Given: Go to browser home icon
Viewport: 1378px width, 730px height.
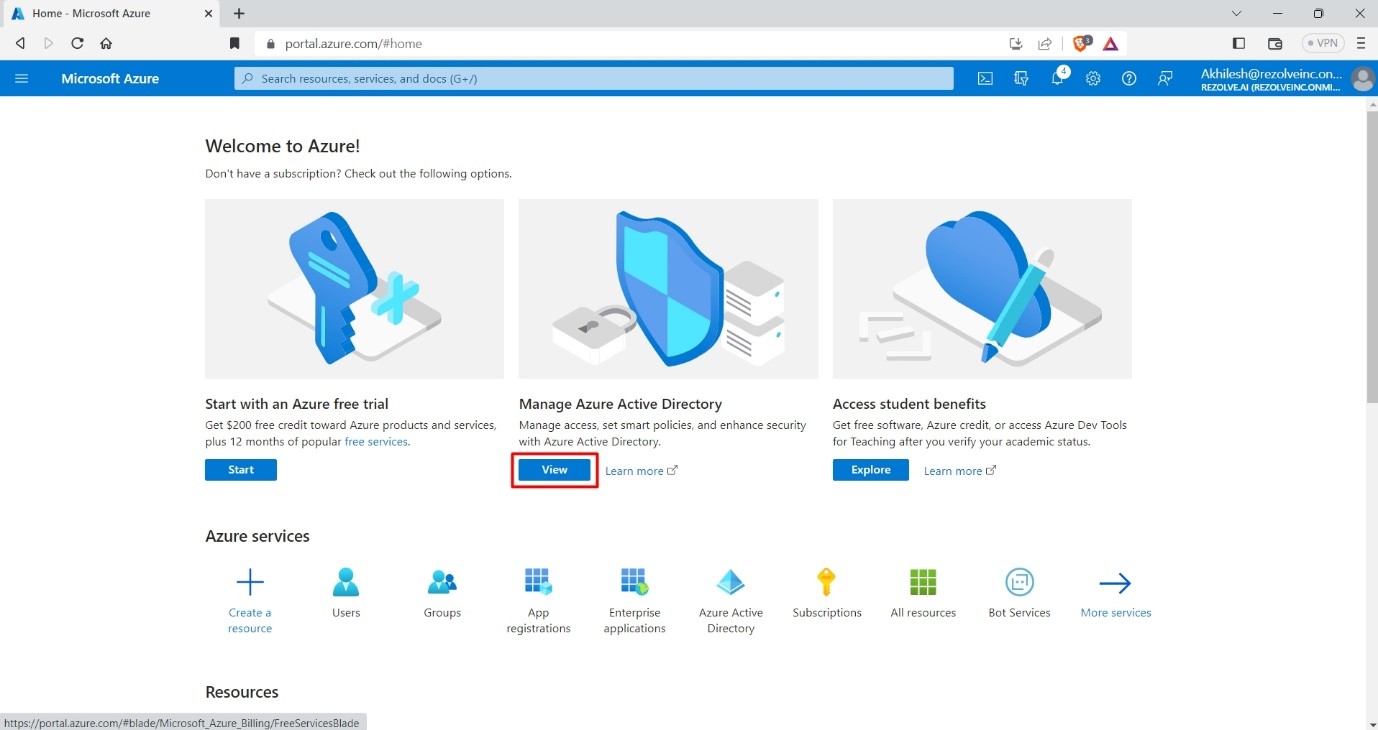Looking at the screenshot, I should (x=106, y=43).
